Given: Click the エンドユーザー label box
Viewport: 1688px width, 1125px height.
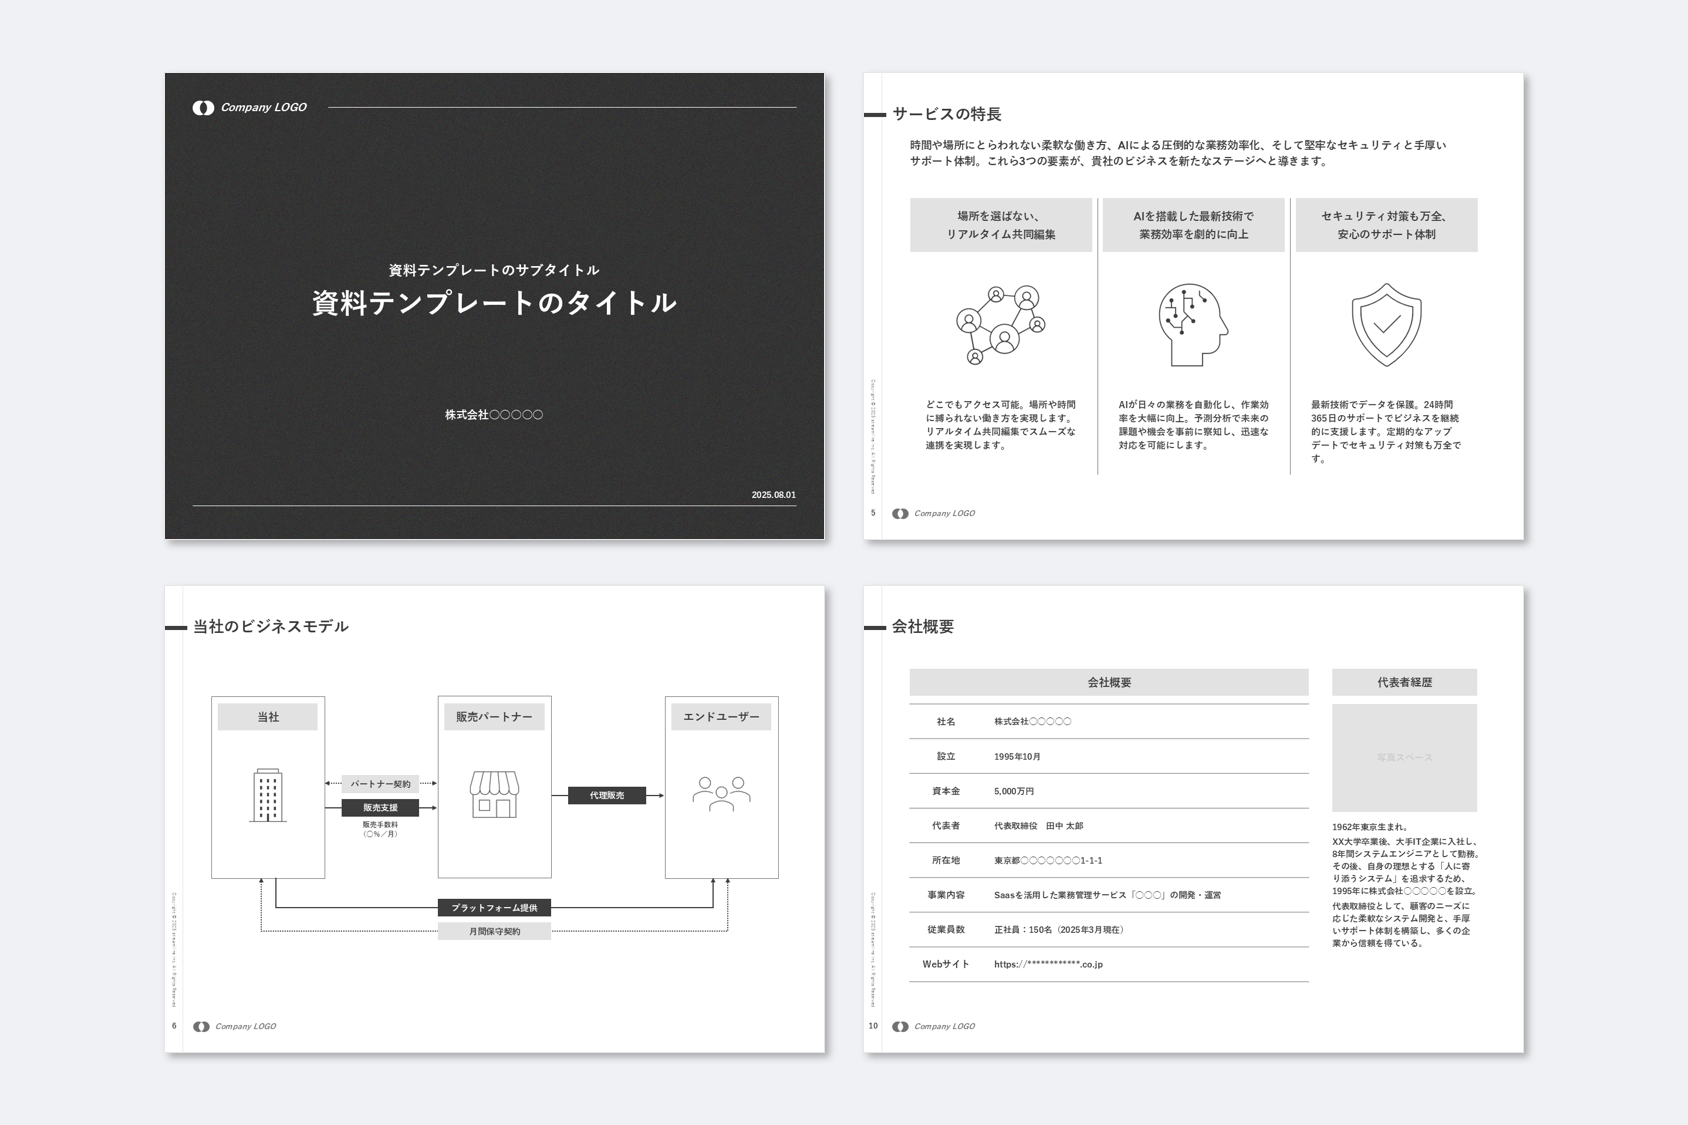Looking at the screenshot, I should pos(721,717).
